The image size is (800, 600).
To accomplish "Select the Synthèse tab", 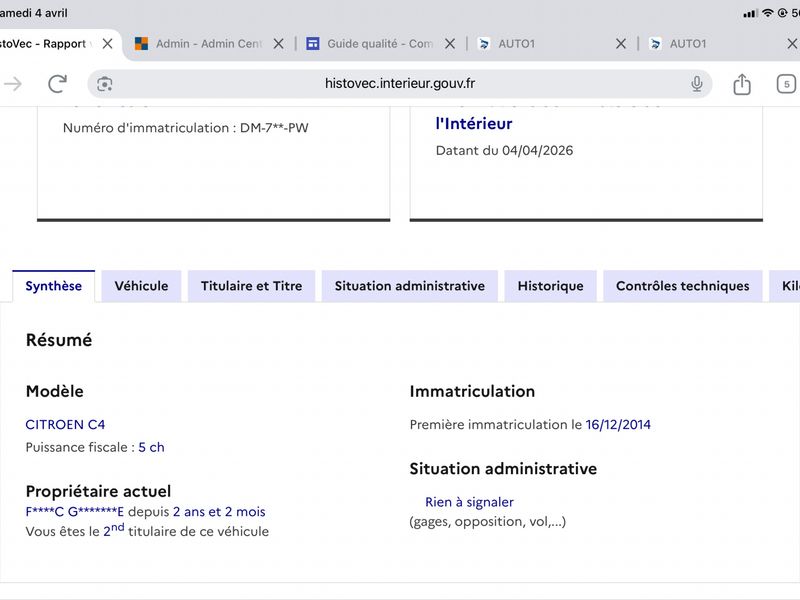I will (54, 286).
